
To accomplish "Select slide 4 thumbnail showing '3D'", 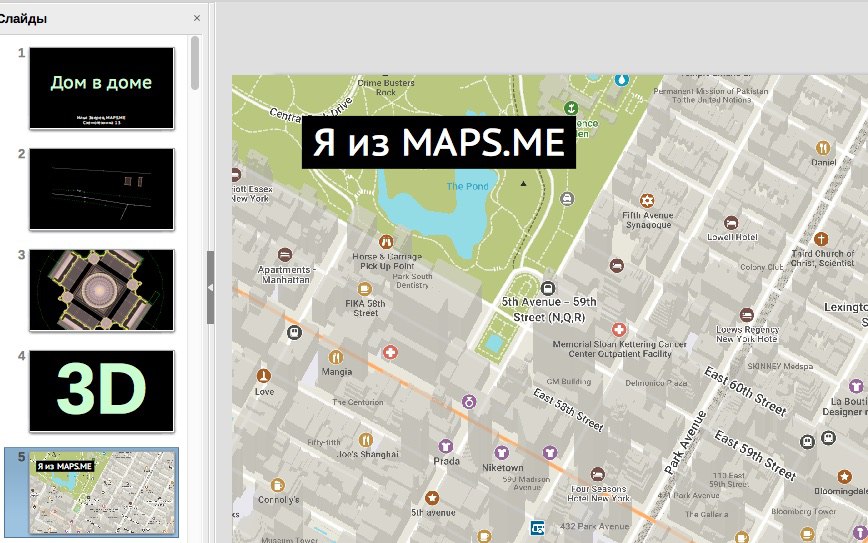I will [x=101, y=391].
